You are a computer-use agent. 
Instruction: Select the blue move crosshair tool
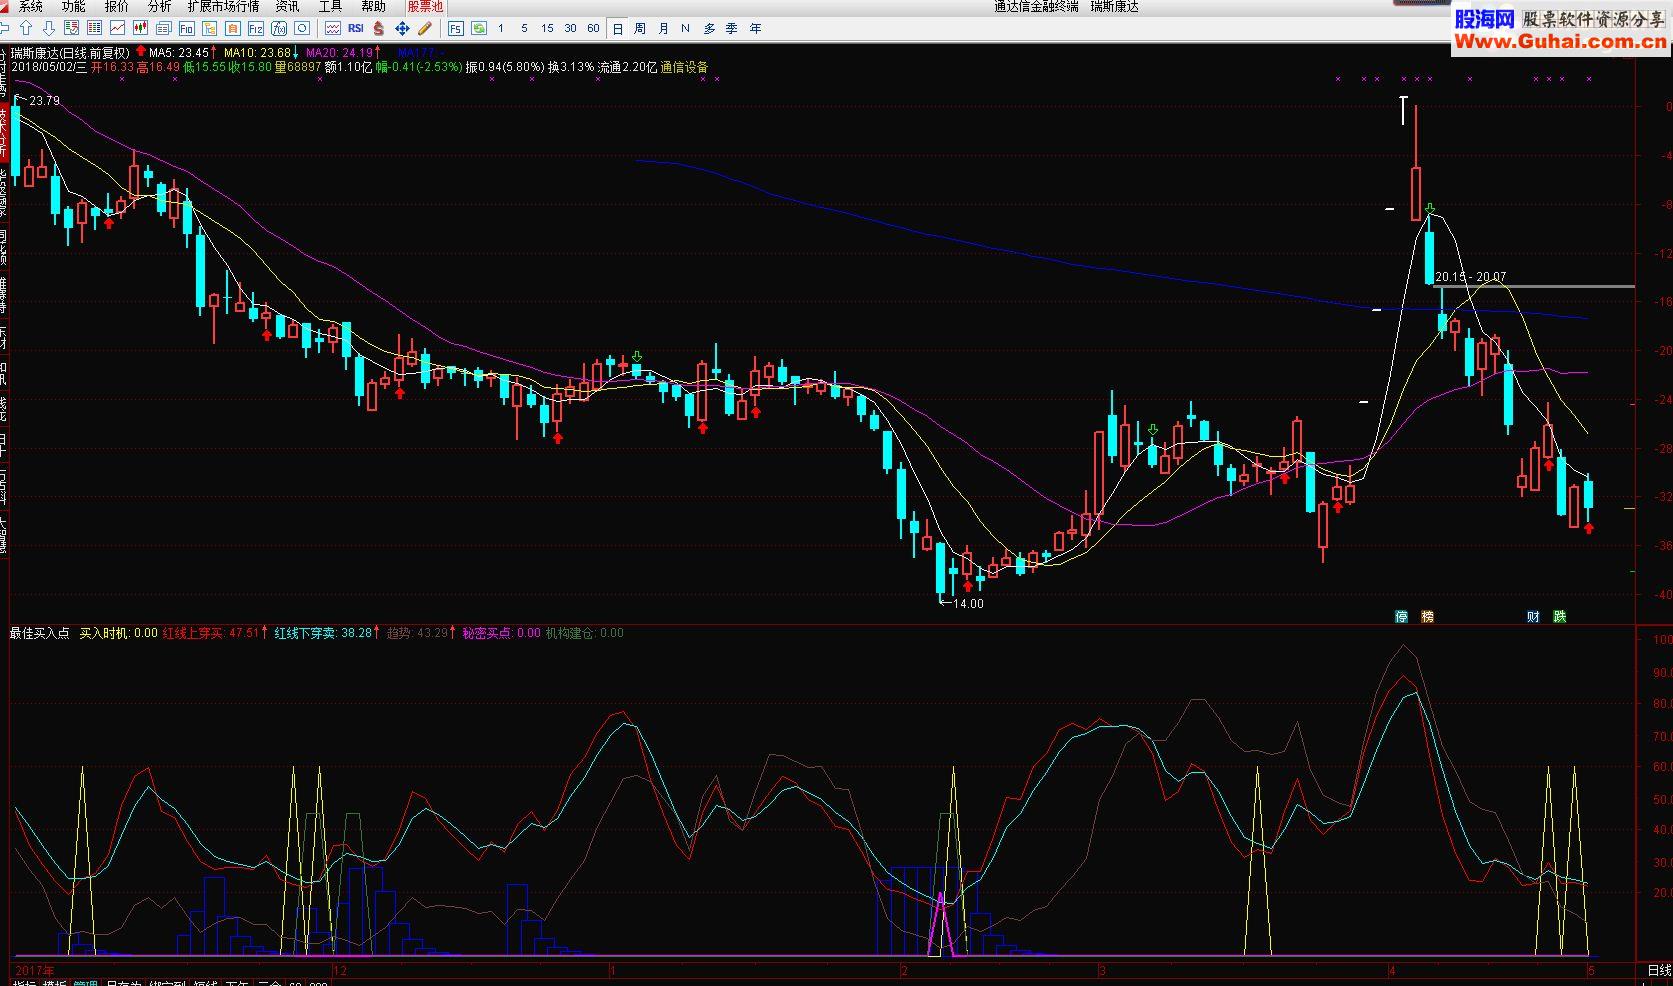coord(402,29)
